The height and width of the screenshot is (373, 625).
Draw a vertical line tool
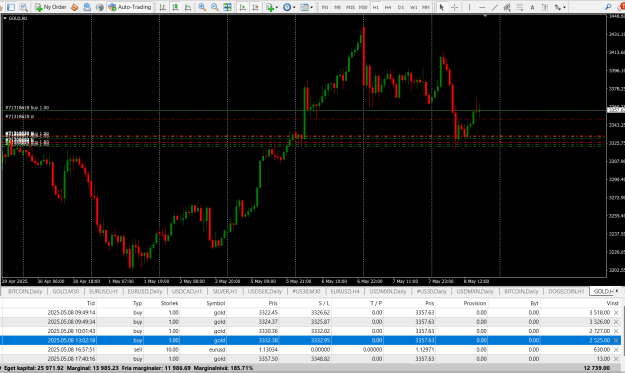[x=470, y=7]
